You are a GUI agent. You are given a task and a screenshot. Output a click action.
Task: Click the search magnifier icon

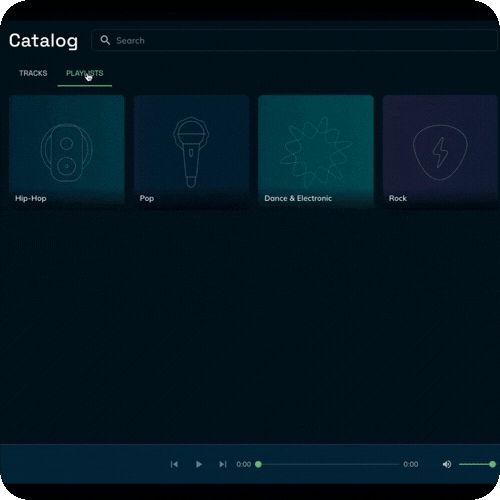point(105,40)
